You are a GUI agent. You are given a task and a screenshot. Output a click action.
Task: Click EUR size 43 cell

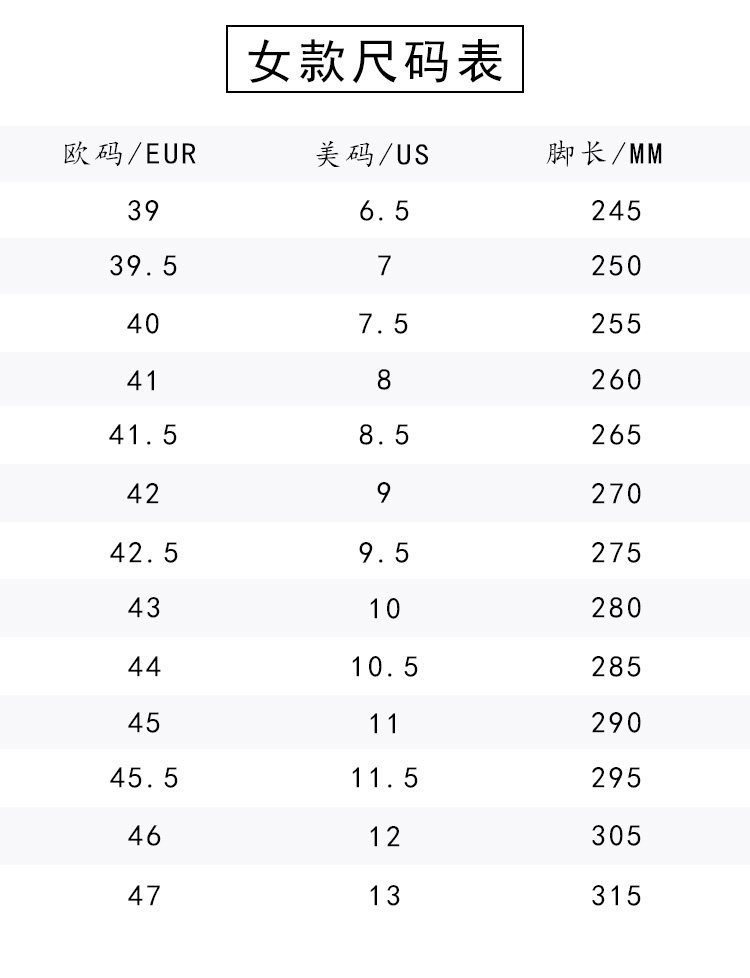pos(144,608)
